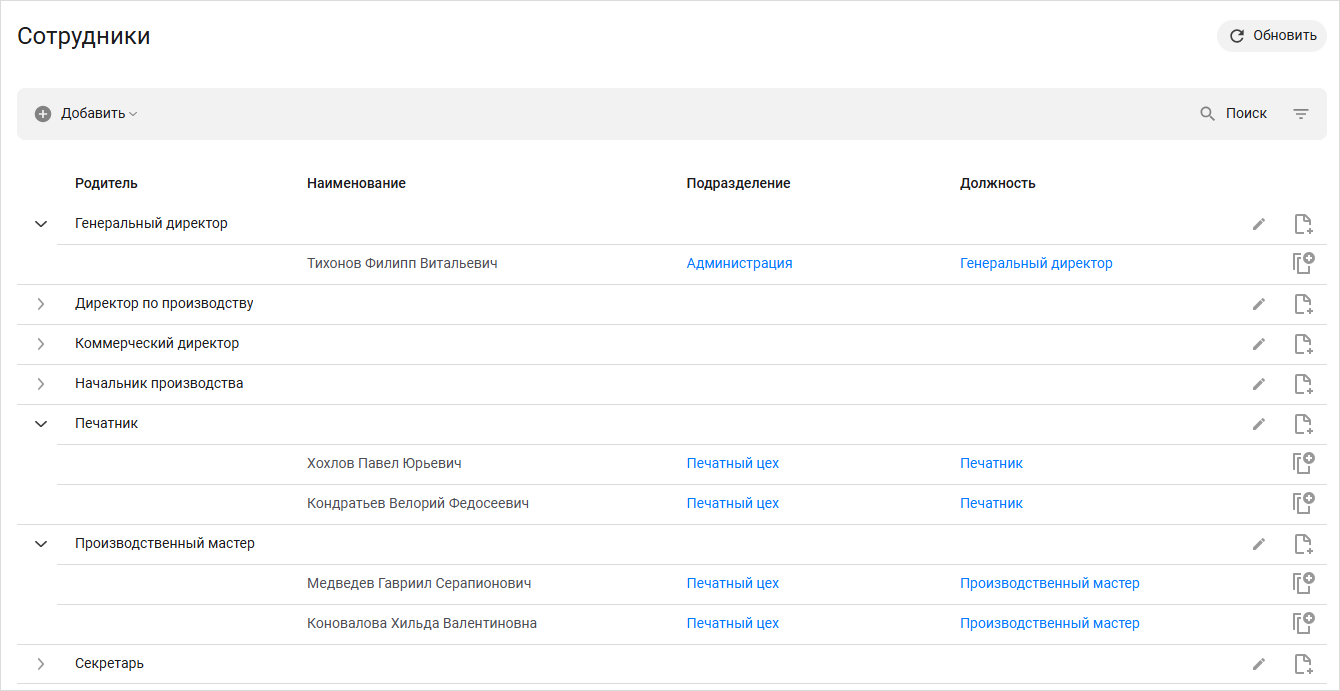Collapse the Генеральный директор group
Screen dimensions: 1340x691
click(41, 224)
